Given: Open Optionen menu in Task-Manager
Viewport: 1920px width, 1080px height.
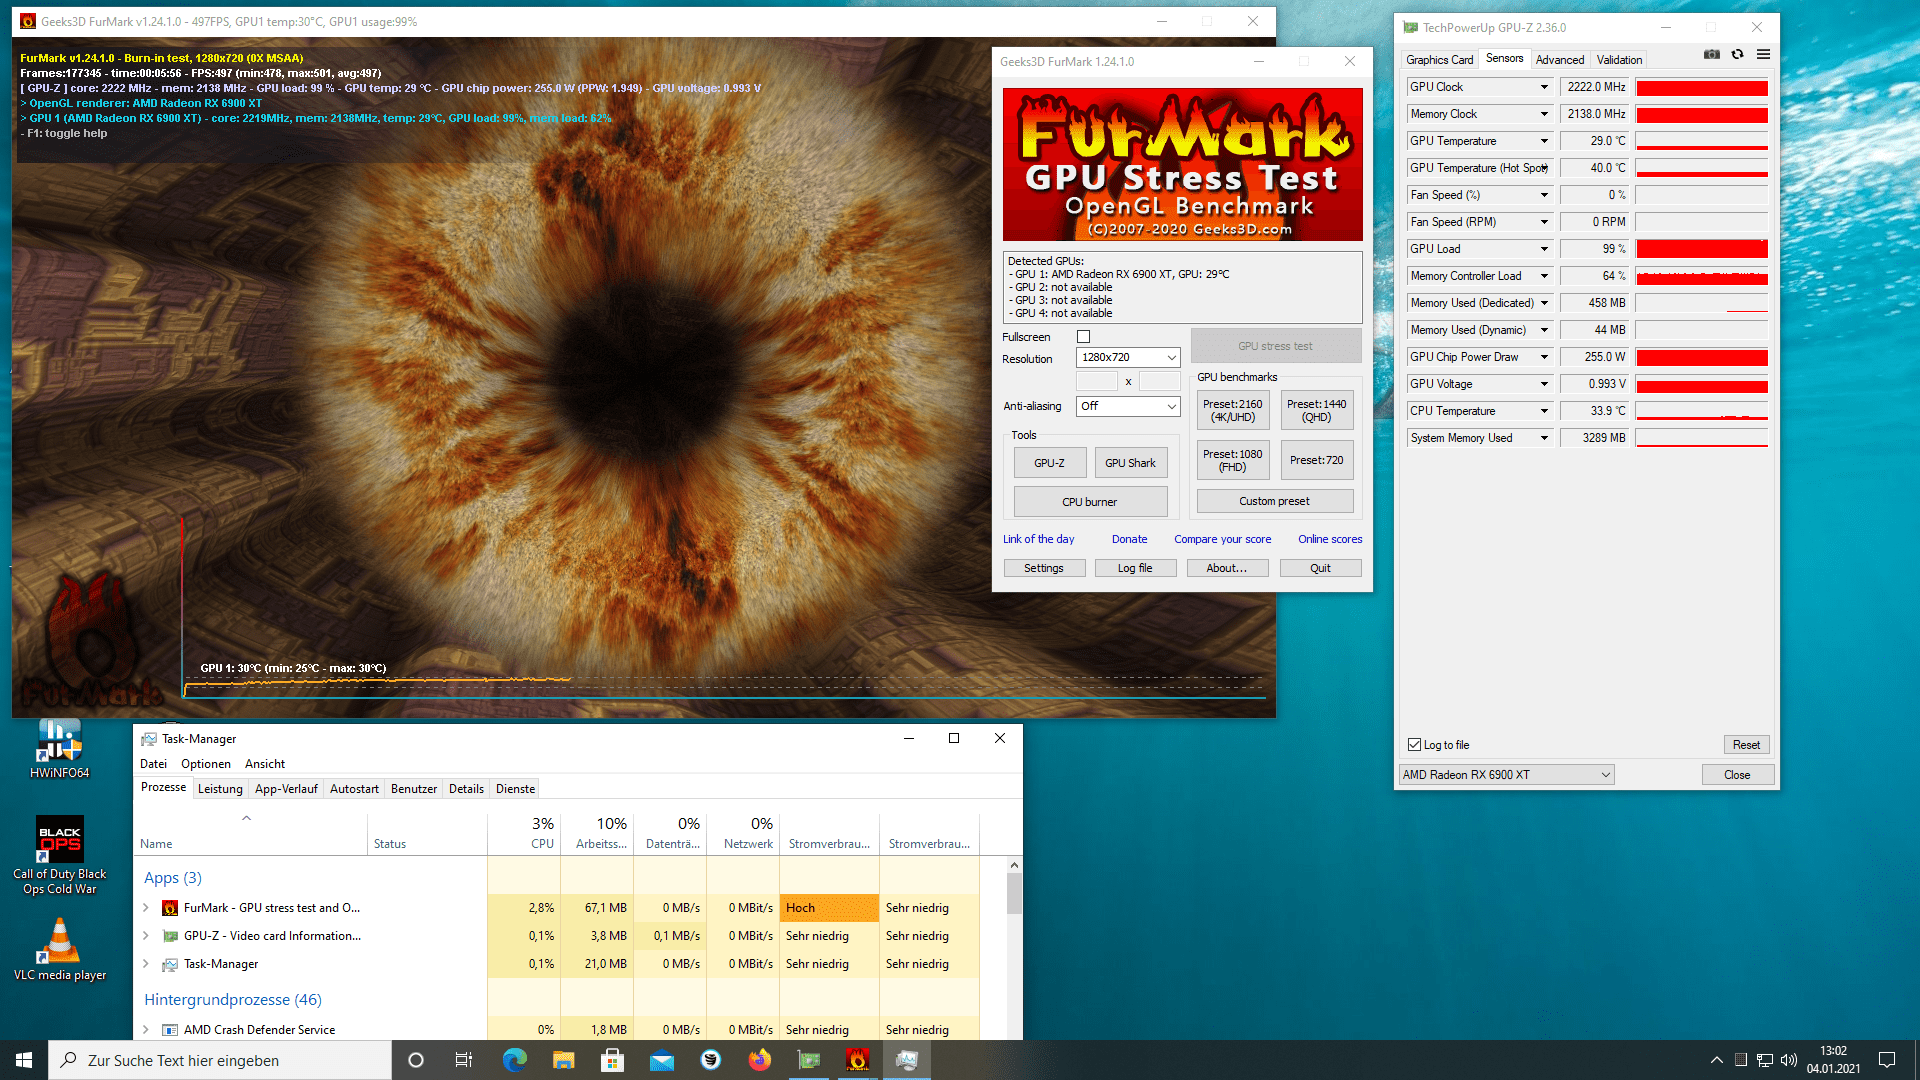Looking at the screenshot, I should (x=205, y=764).
